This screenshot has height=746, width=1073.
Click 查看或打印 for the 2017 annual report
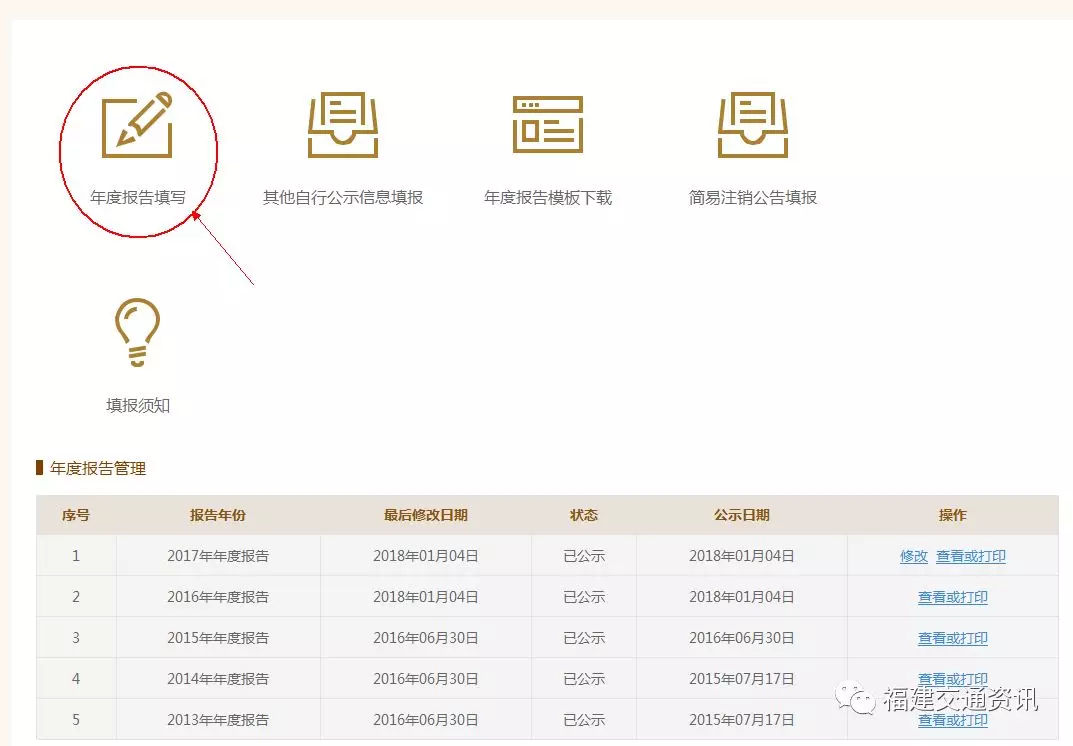(x=970, y=556)
